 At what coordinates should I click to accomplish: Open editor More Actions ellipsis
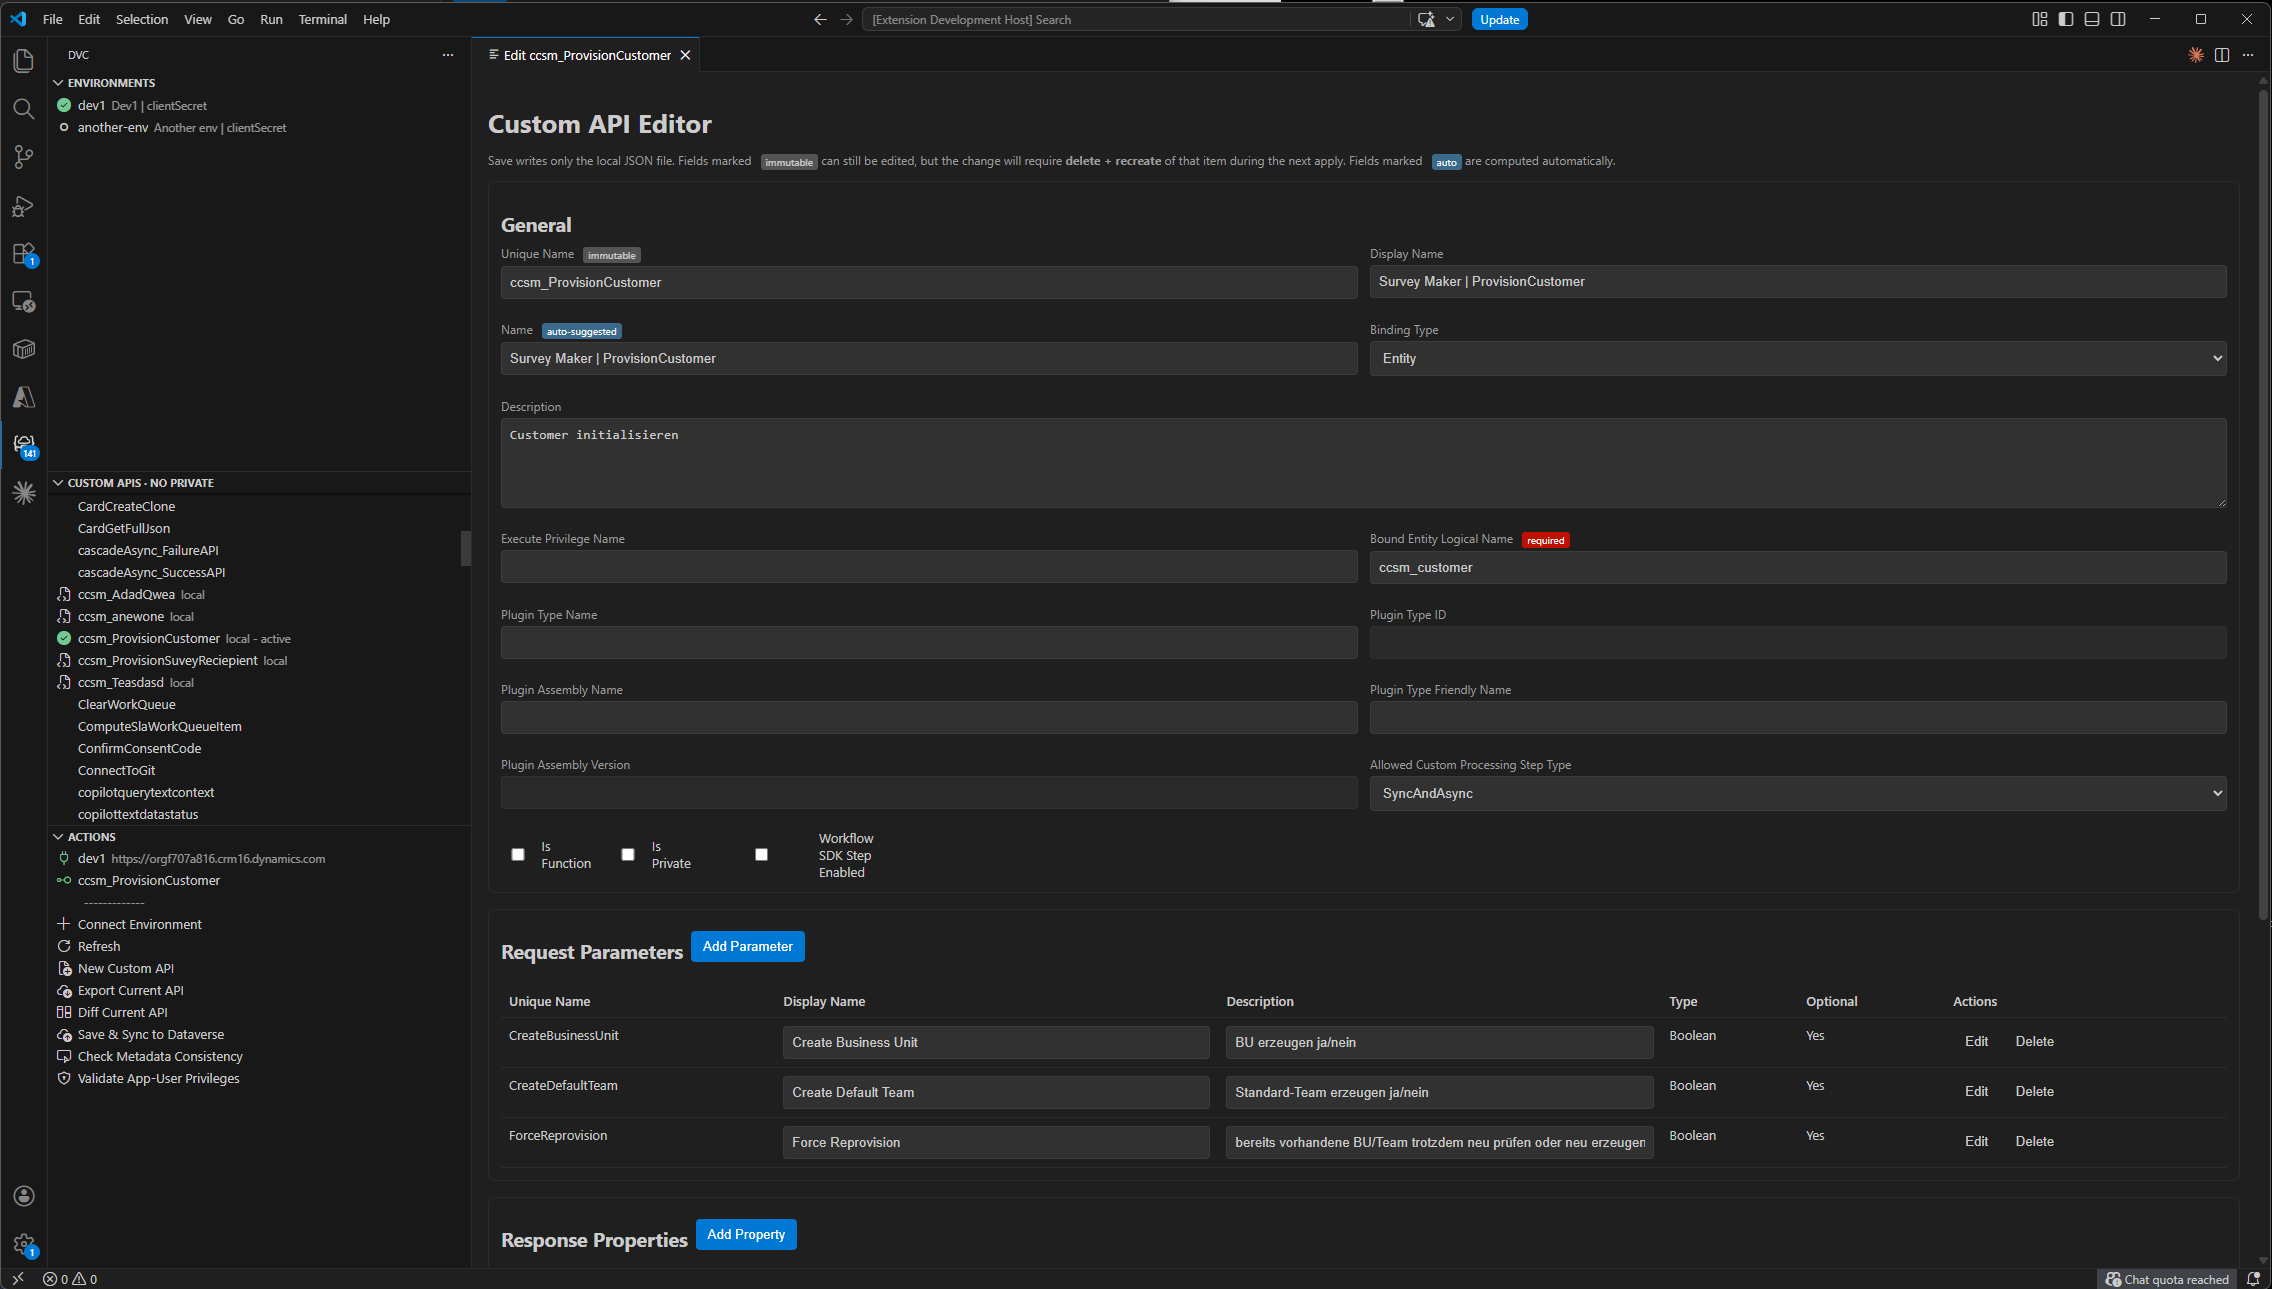click(x=2248, y=55)
